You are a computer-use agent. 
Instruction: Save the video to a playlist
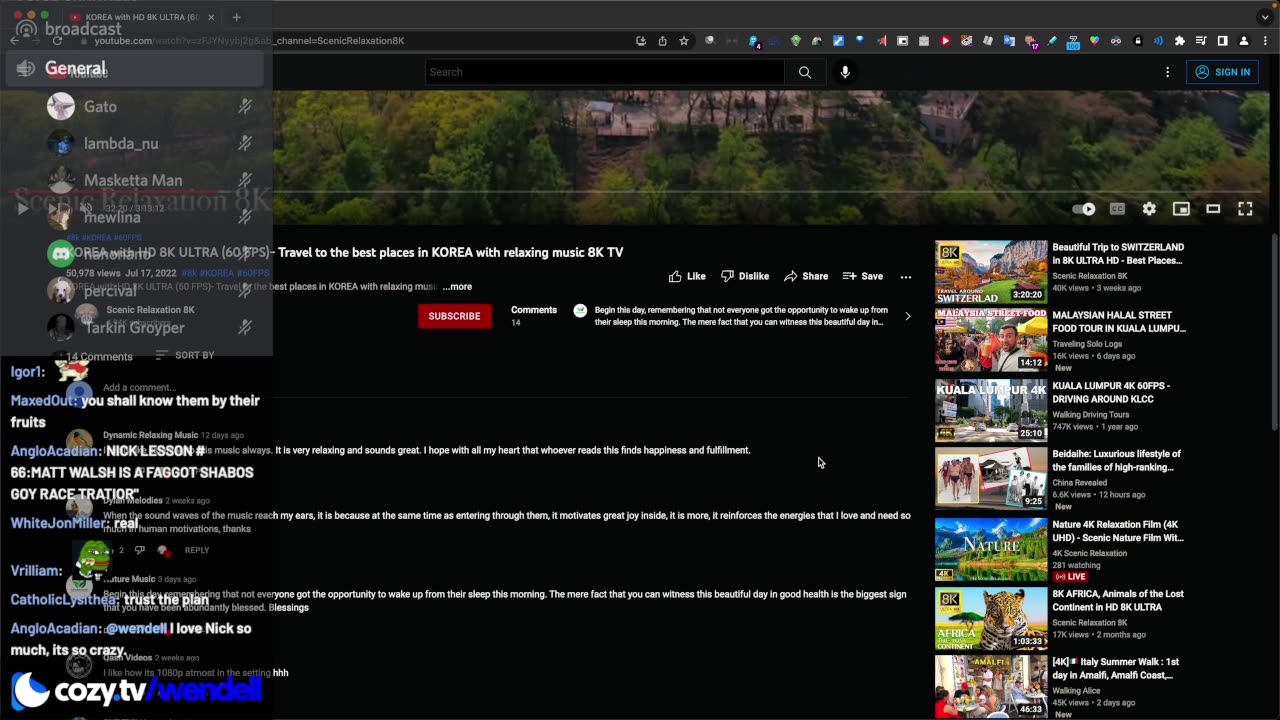(863, 276)
